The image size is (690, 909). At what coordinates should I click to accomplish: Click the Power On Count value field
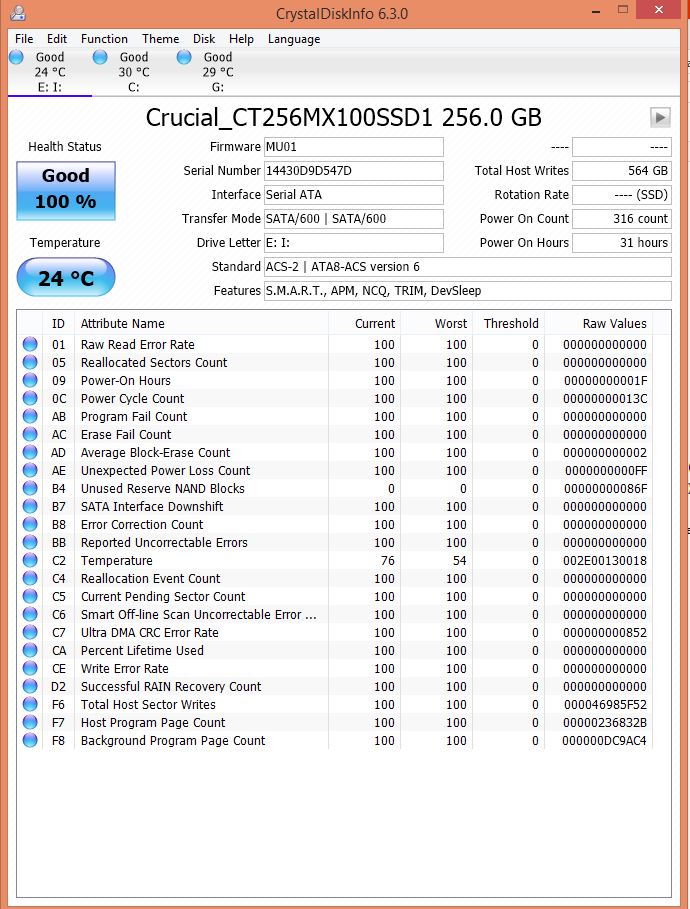point(622,219)
